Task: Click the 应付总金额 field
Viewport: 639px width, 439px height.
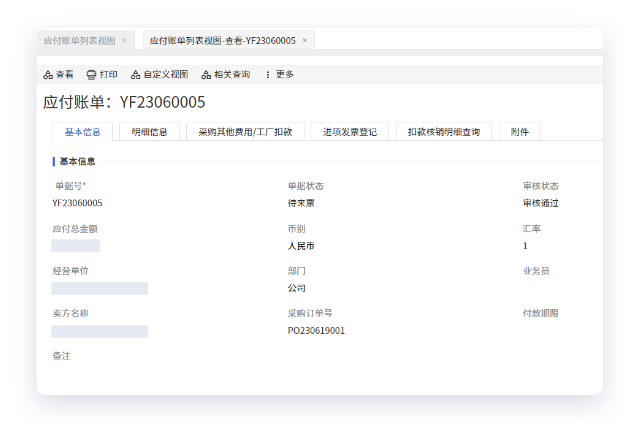Action: coord(76,246)
